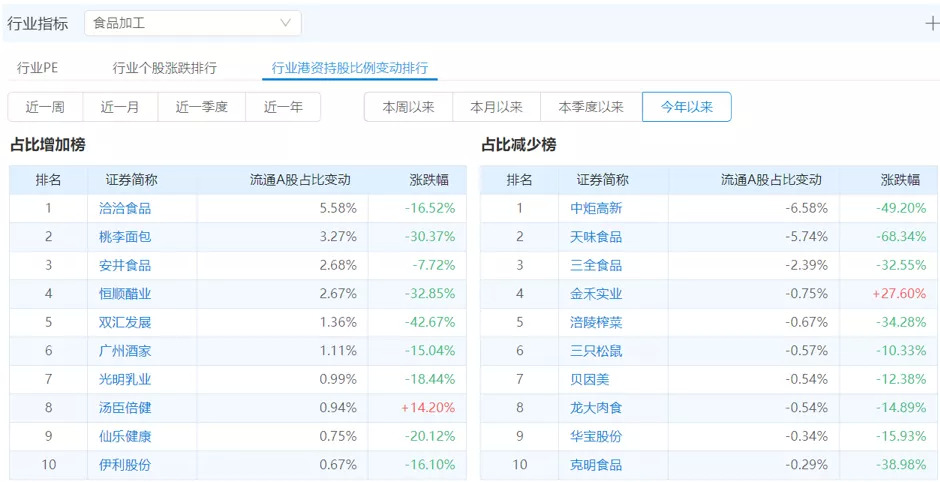Click 涨跌幅 header in 占比增加榜 table
The image size is (940, 482).
pyautogui.click(x=429, y=180)
